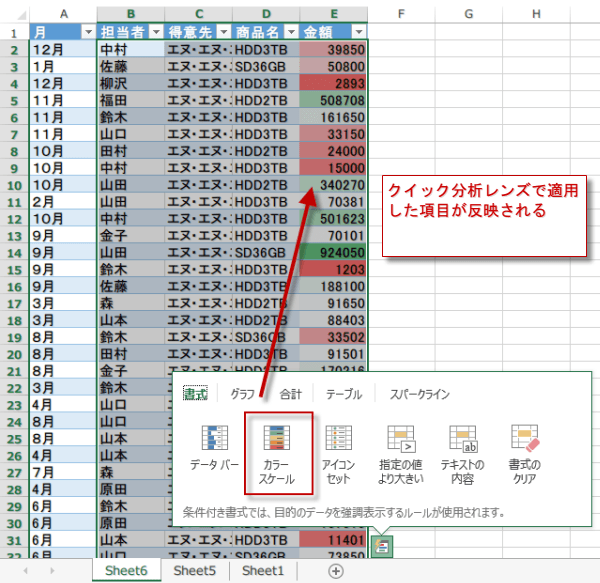The image size is (600, 583).
Task: Apply Color Scale (カラー スケール) formatting
Action: pos(278,450)
